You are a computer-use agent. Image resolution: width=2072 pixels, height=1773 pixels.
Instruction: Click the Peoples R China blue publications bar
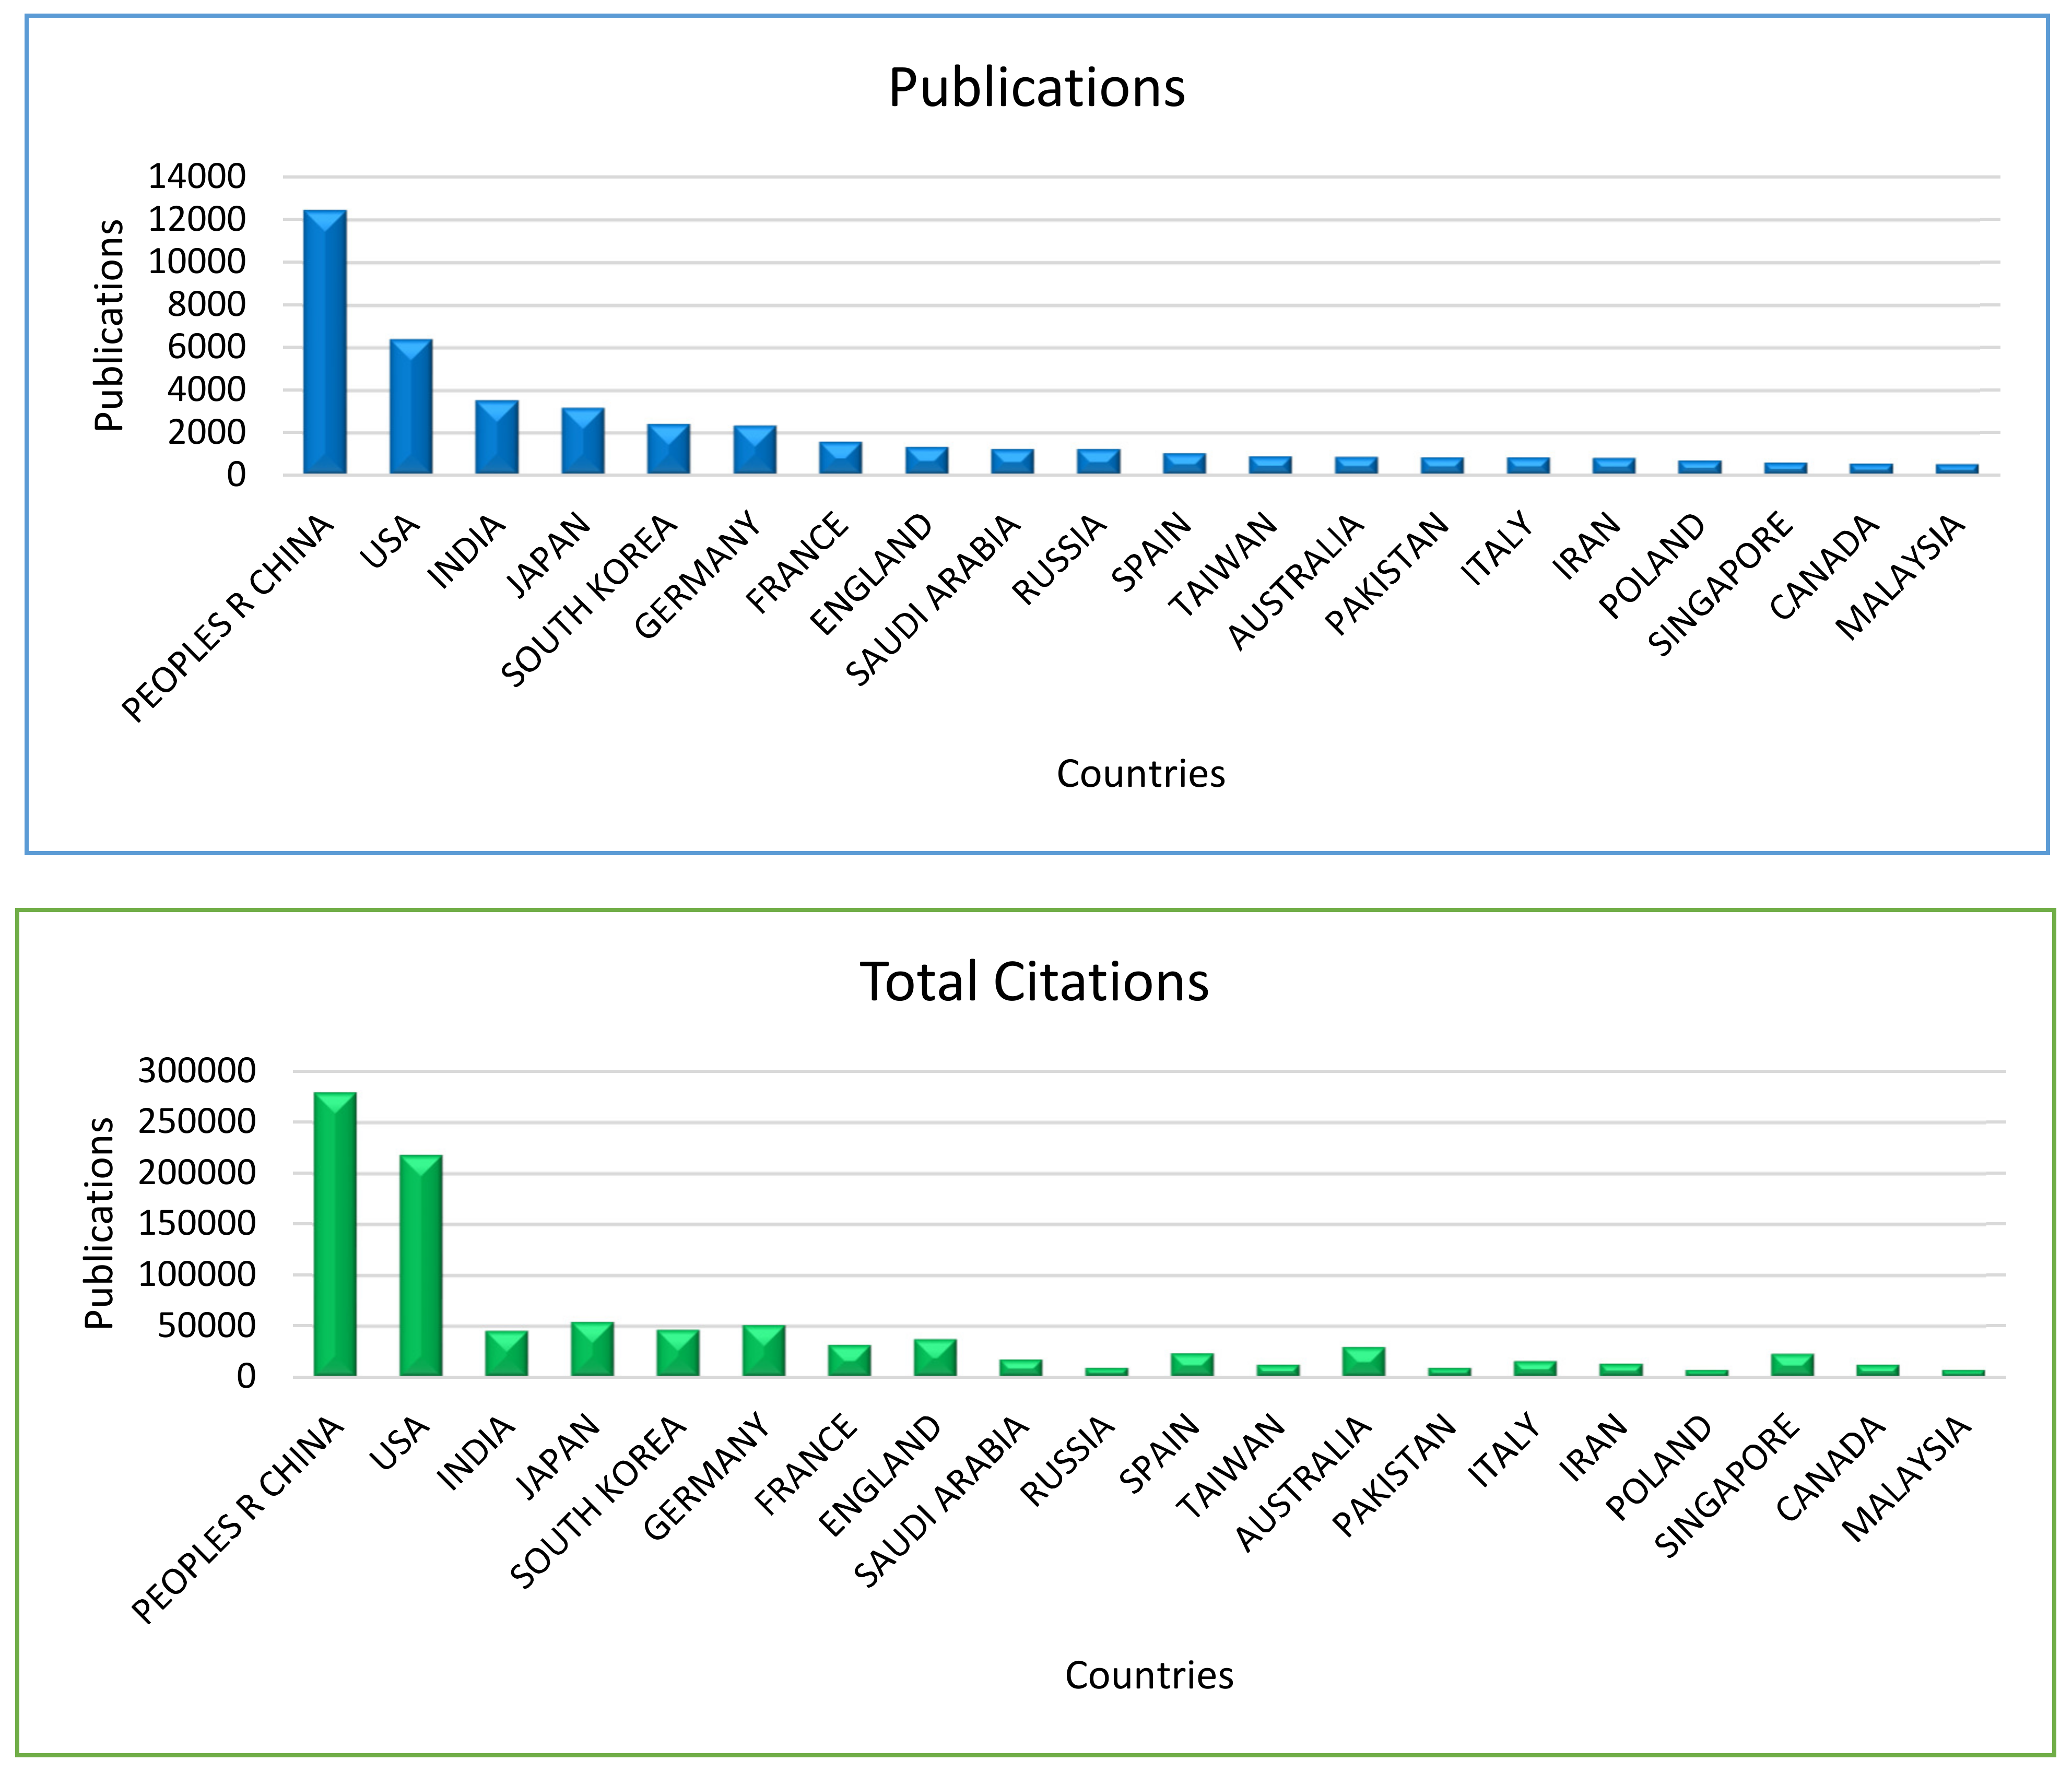tap(325, 342)
